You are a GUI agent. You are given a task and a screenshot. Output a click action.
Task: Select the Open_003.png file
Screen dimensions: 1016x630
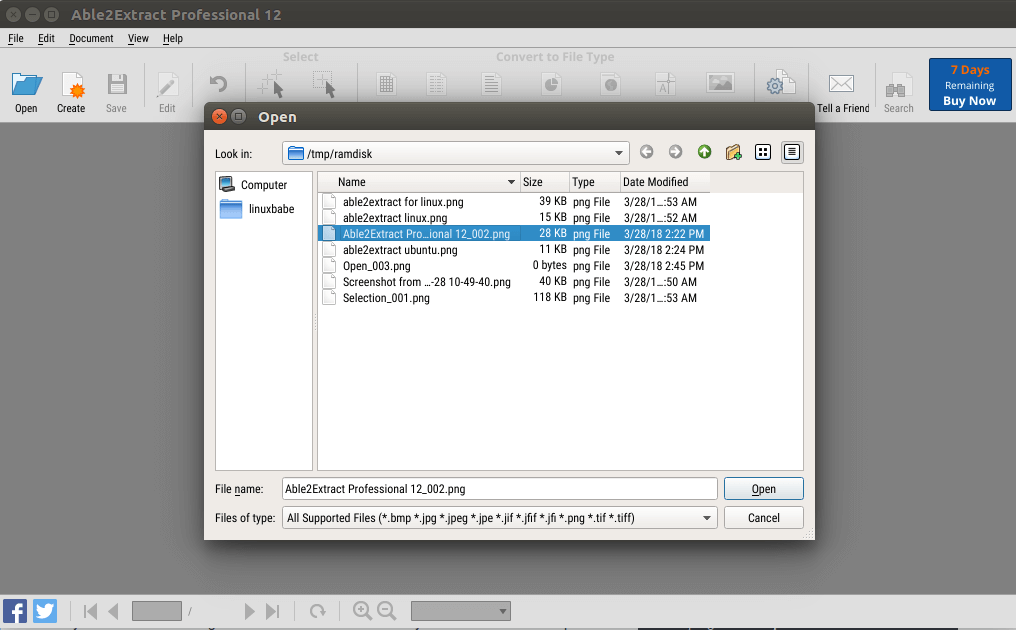tap(376, 266)
